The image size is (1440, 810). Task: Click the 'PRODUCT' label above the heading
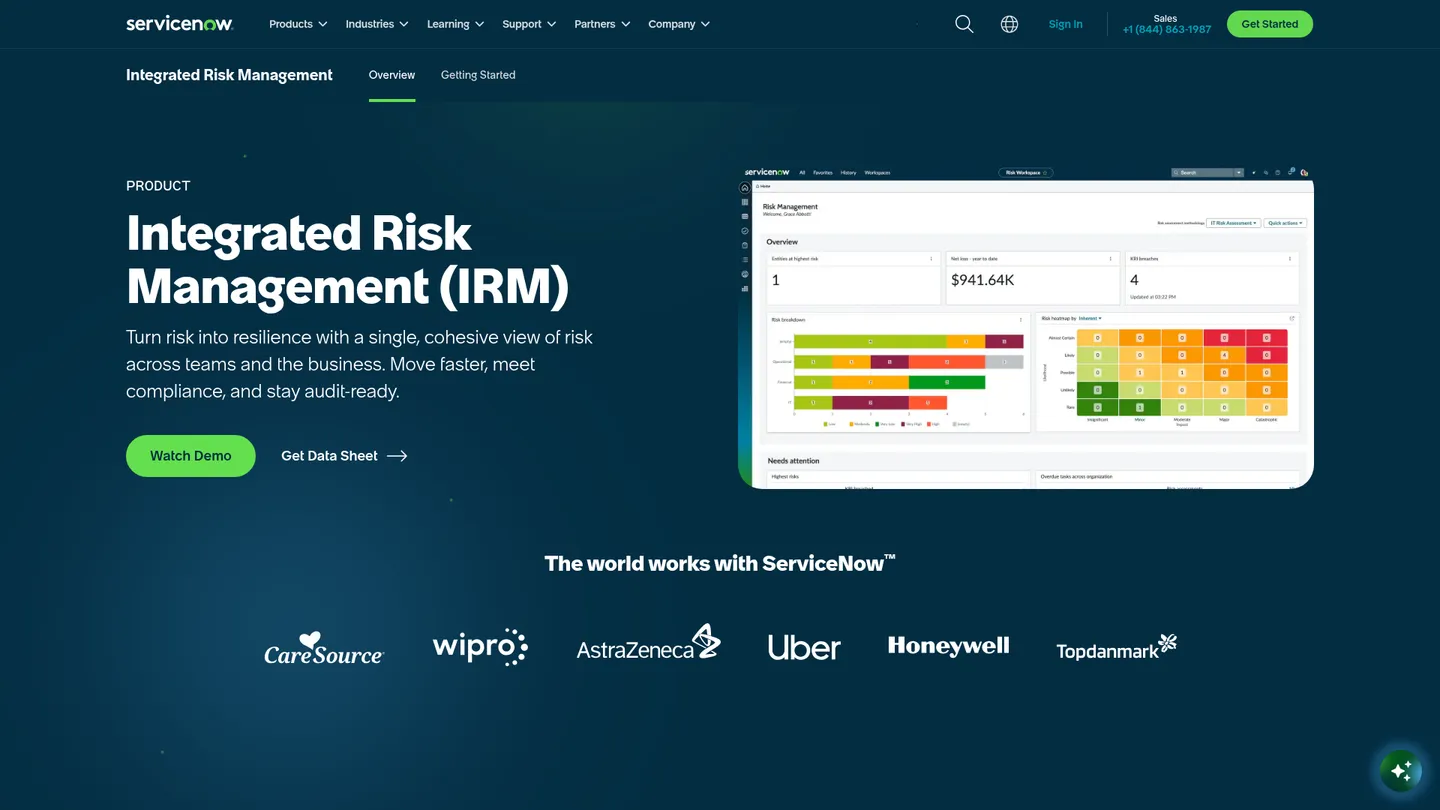click(158, 186)
